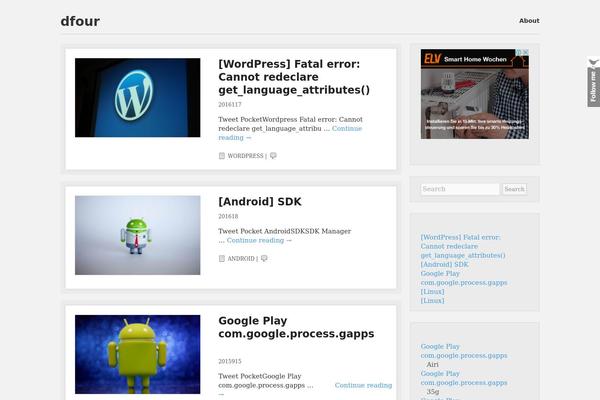Click the Search button in sidebar
Viewport: 600px width, 400px height.
[514, 189]
